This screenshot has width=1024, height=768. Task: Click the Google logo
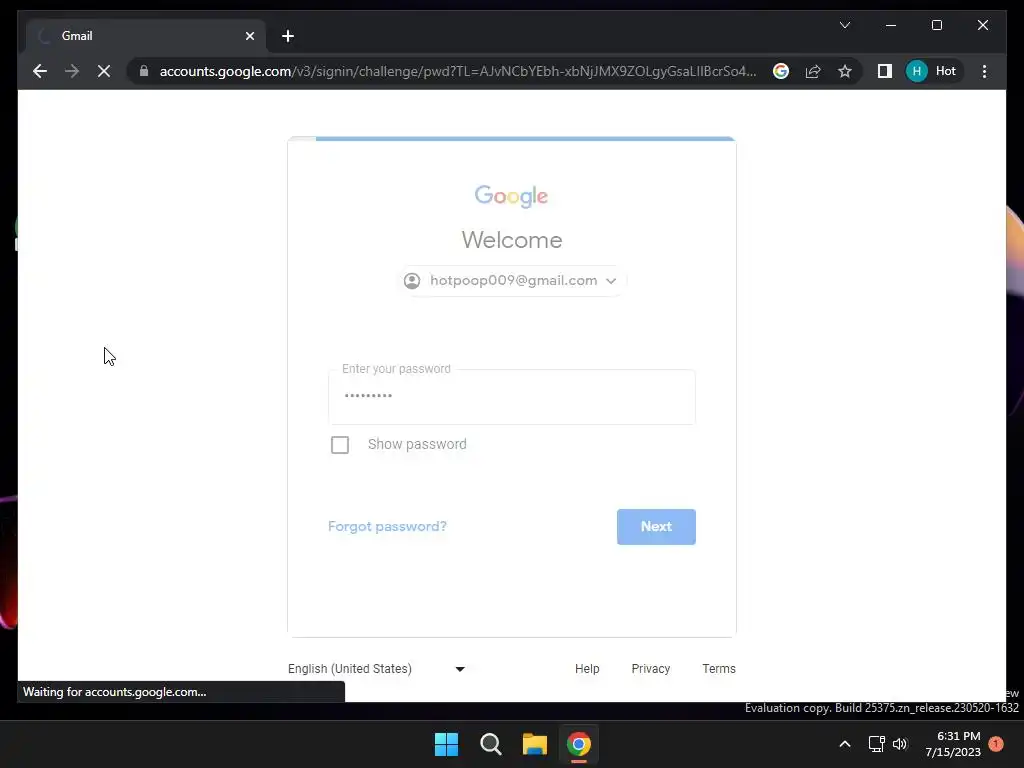511,196
